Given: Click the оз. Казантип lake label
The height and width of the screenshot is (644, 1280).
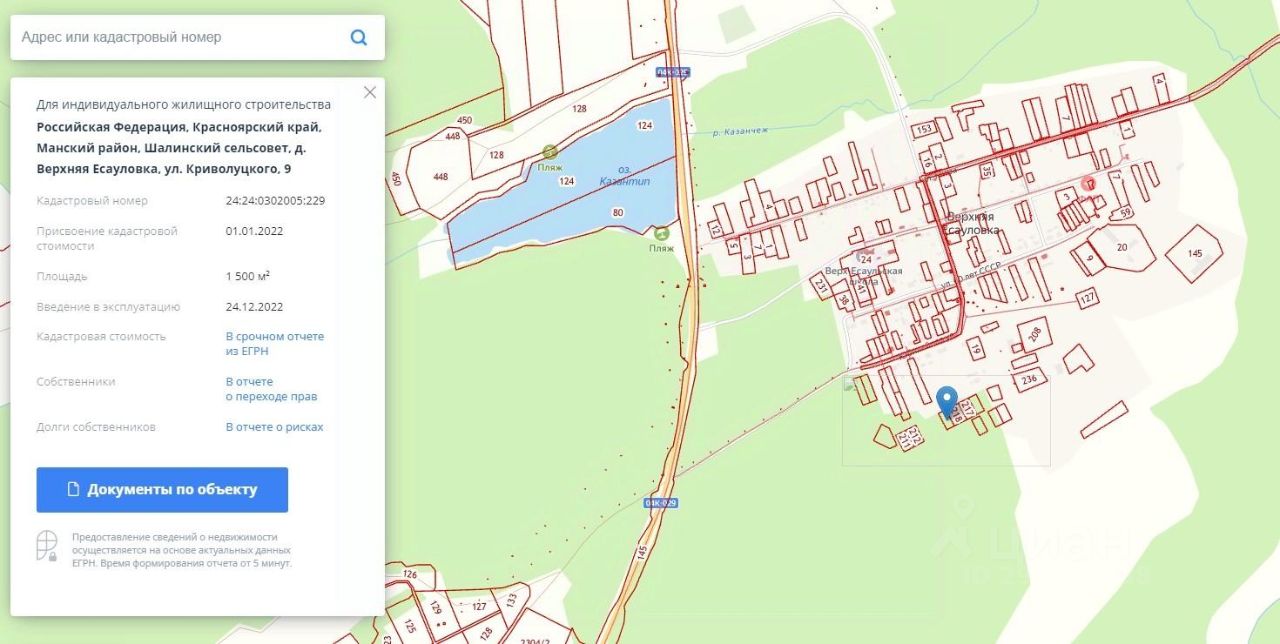Looking at the screenshot, I should [623, 175].
